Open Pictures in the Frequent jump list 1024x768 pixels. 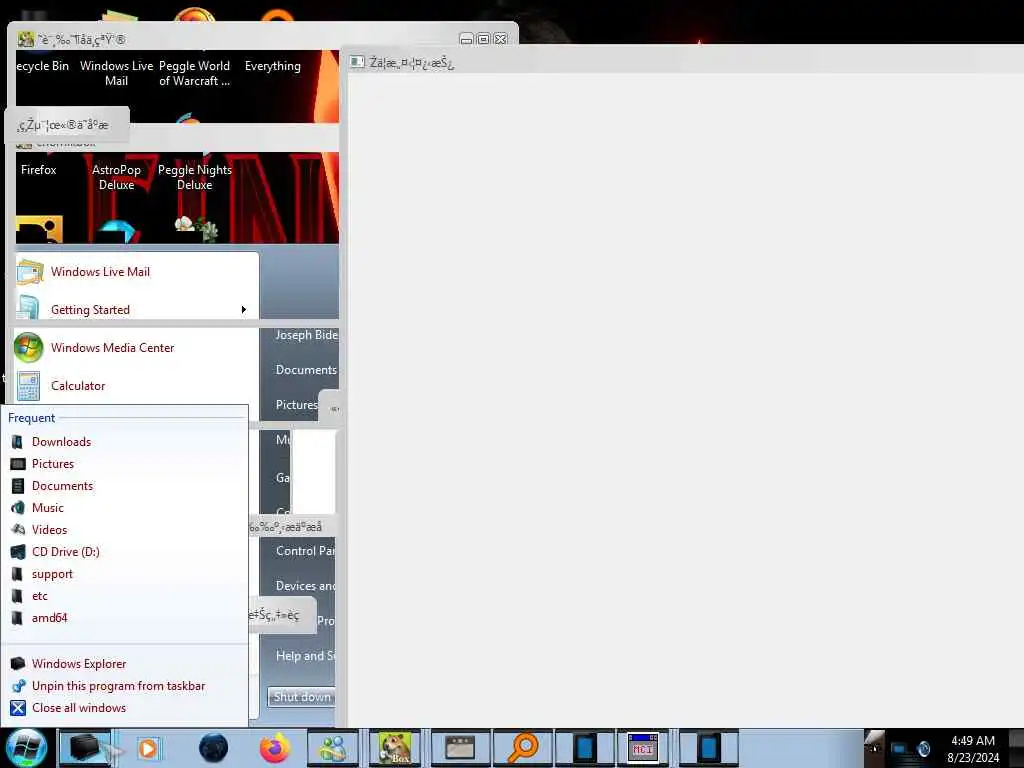tap(53, 464)
